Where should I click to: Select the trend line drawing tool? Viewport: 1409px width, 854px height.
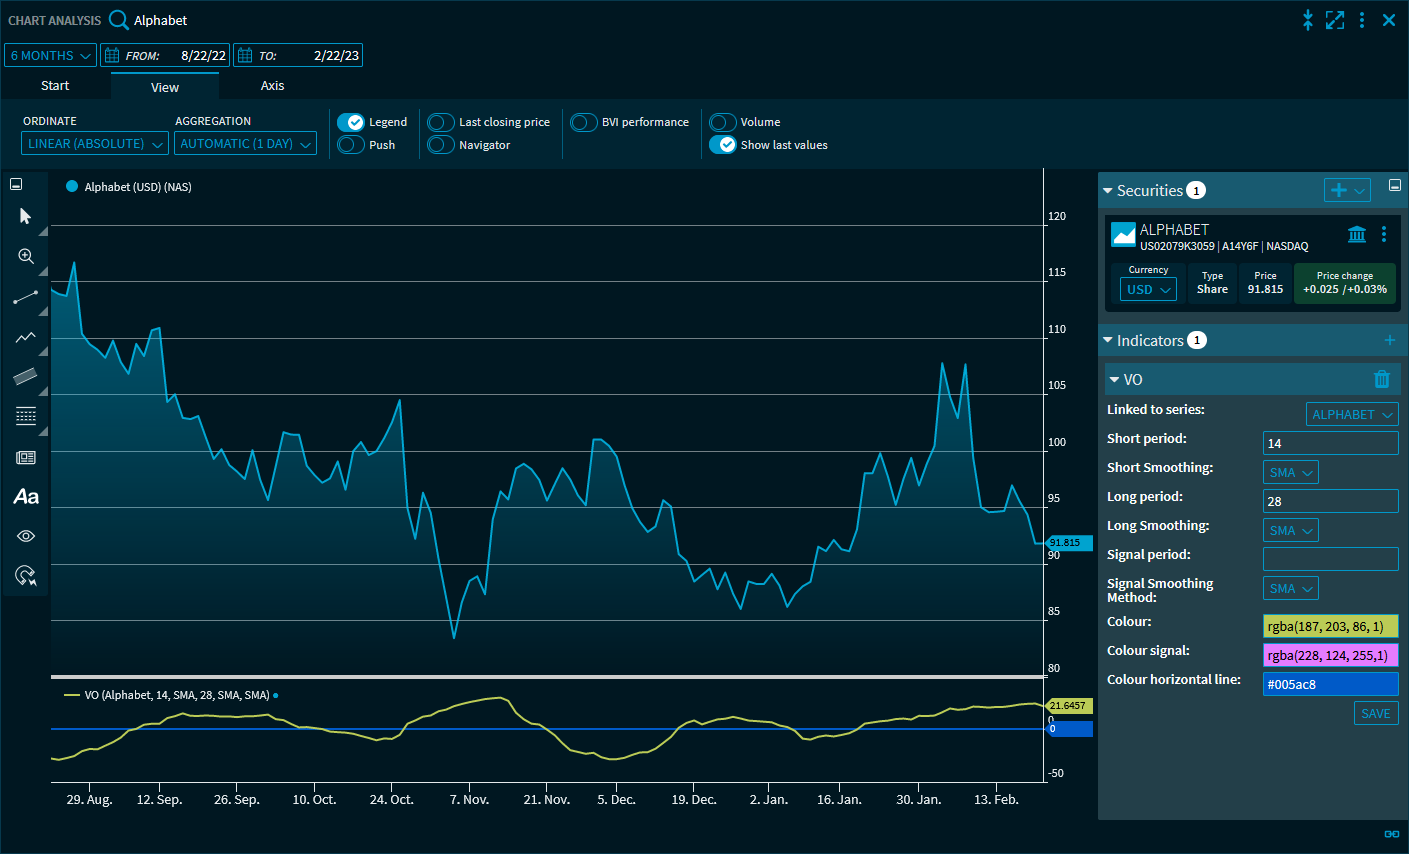[x=26, y=297]
